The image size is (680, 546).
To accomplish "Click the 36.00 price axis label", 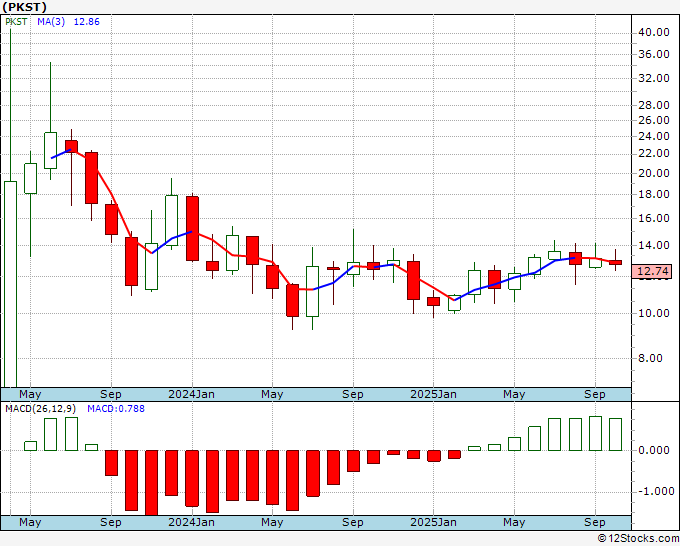I will click(653, 54).
